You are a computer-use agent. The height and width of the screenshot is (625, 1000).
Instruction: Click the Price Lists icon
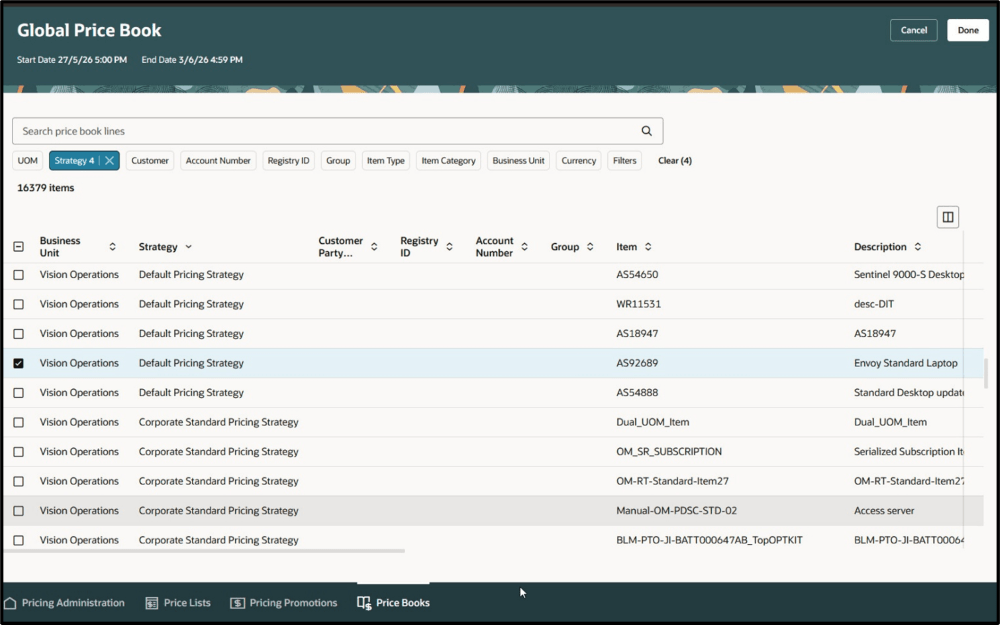click(152, 603)
